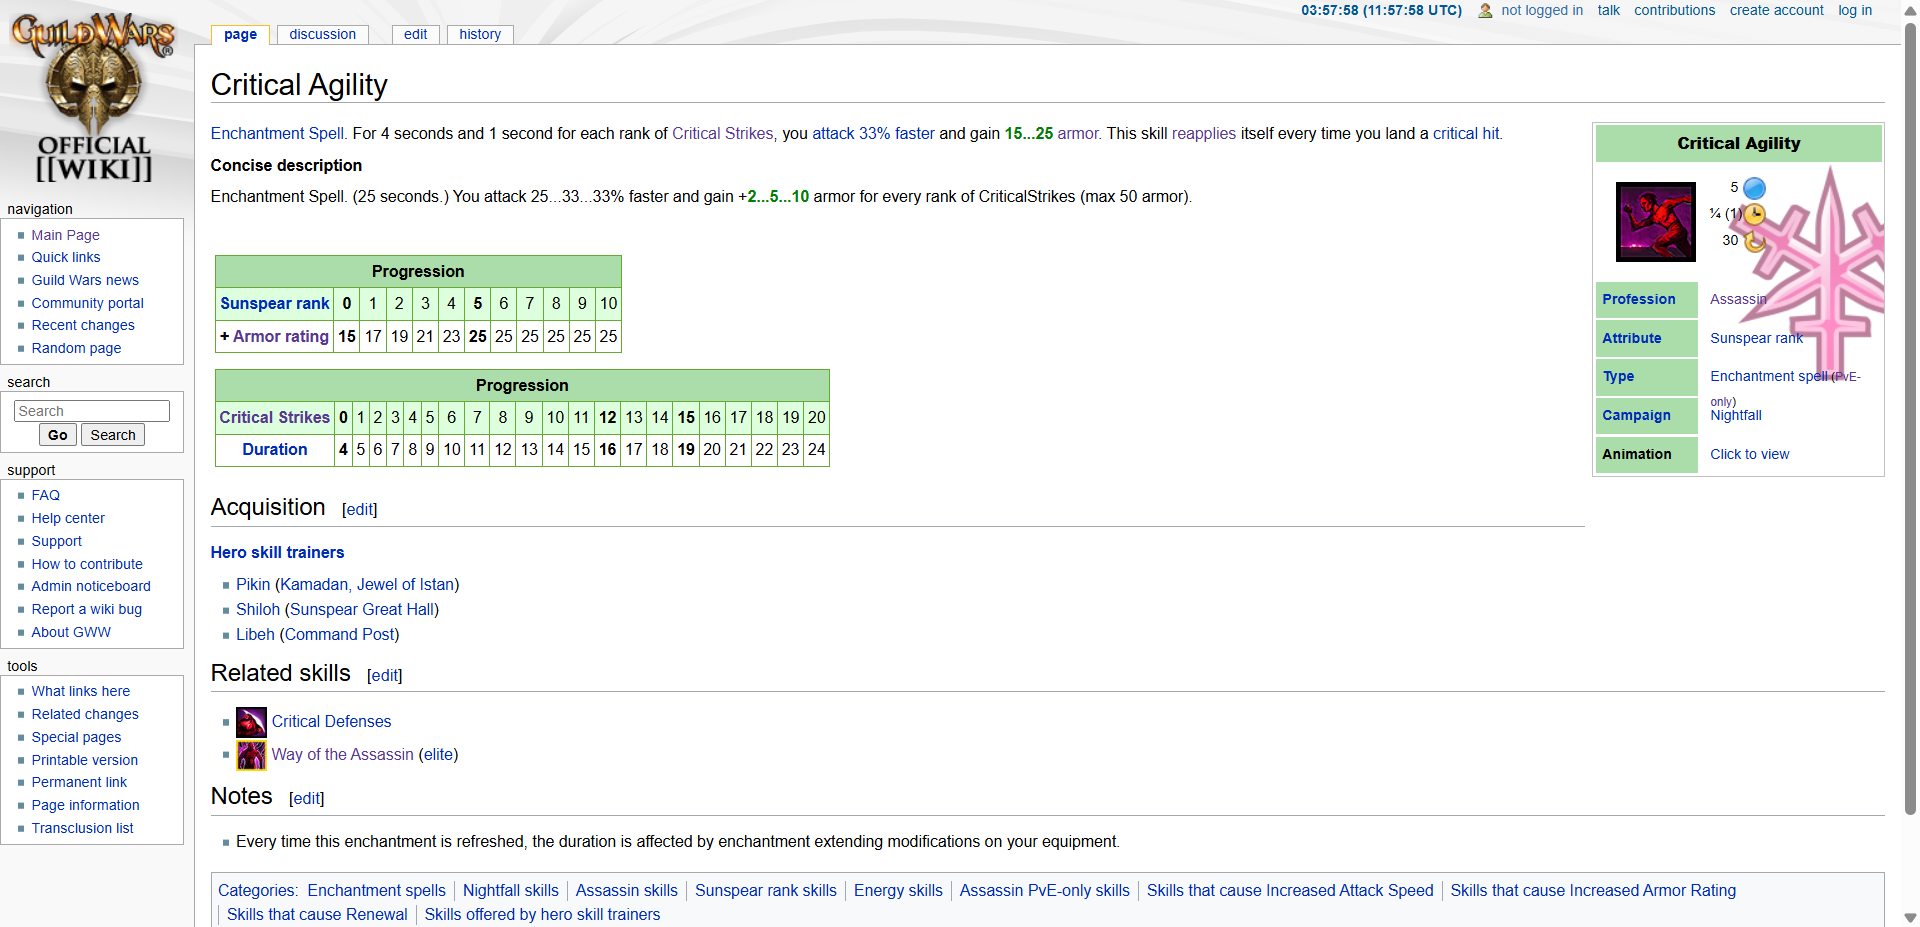This screenshot has width=1920, height=927.
Task: Click the reapplies link
Action: click(x=1203, y=133)
